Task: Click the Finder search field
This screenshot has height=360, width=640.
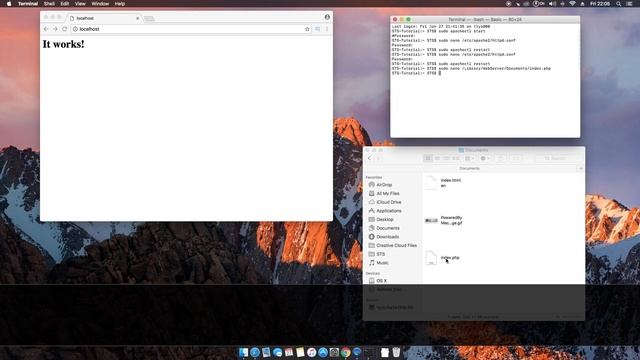Action: tap(558, 158)
